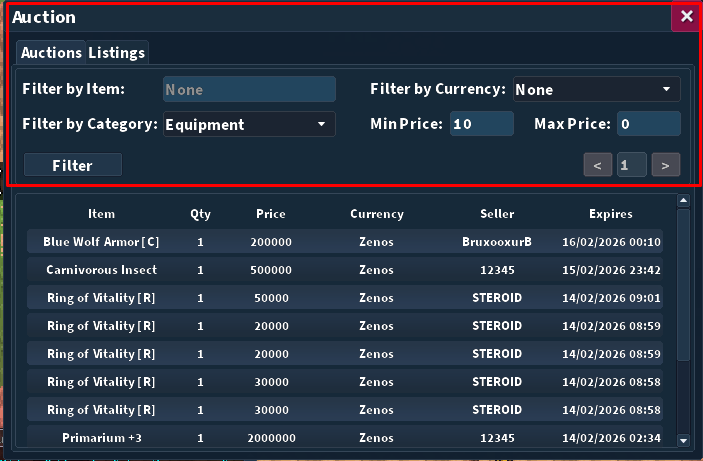Click the Expires column header
The width and height of the screenshot is (703, 461).
[610, 214]
